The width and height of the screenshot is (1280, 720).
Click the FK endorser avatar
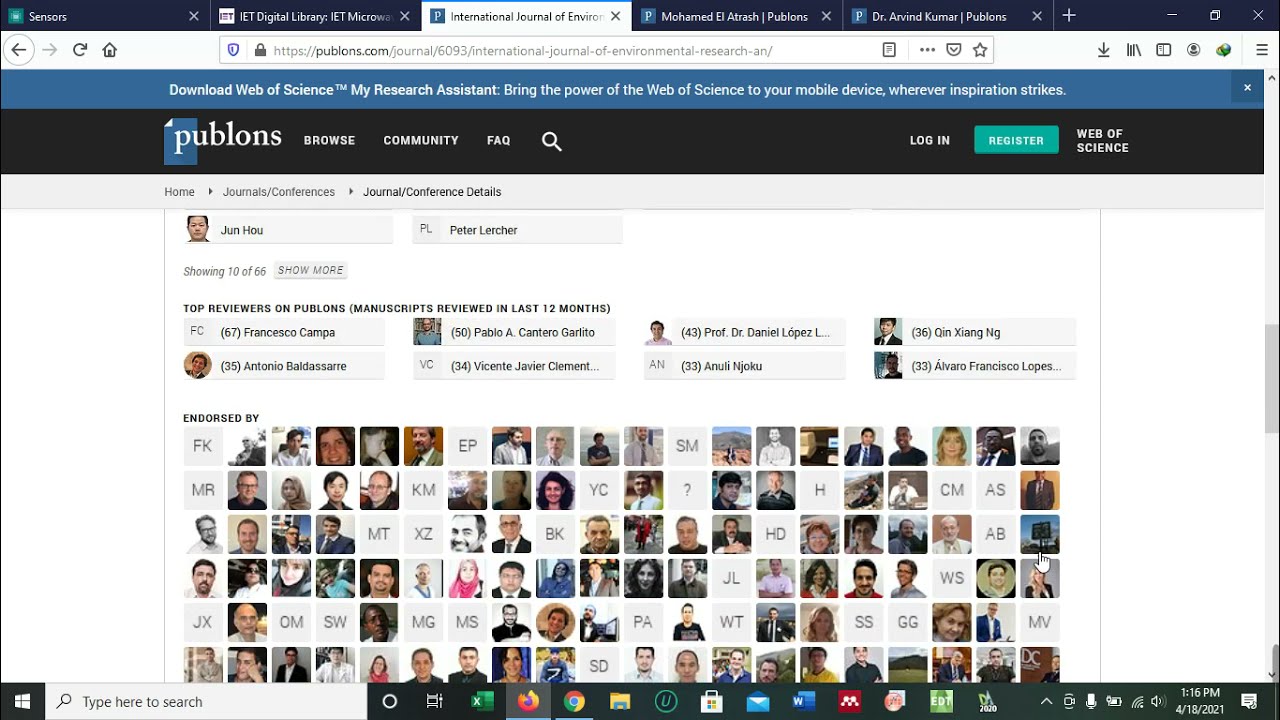pos(203,446)
